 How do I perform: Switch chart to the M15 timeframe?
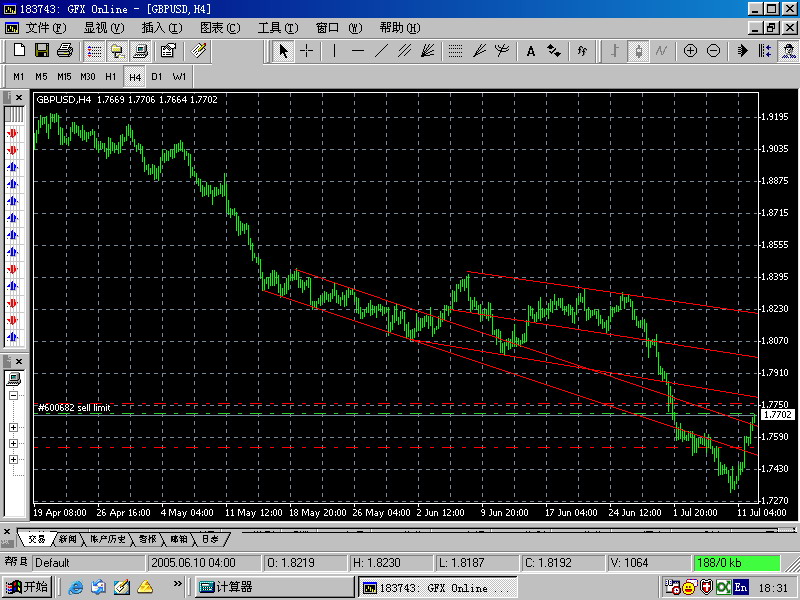click(64, 76)
